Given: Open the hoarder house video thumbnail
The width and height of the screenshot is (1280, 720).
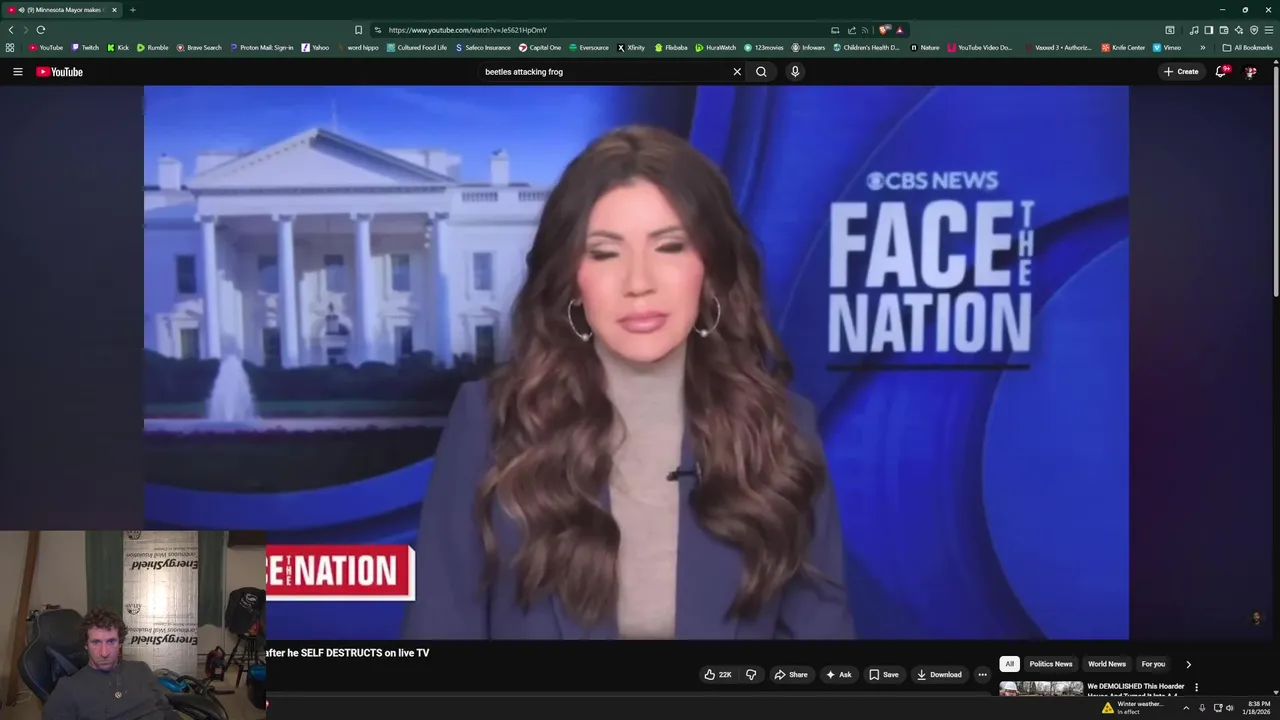Looking at the screenshot, I should pos(1041,688).
